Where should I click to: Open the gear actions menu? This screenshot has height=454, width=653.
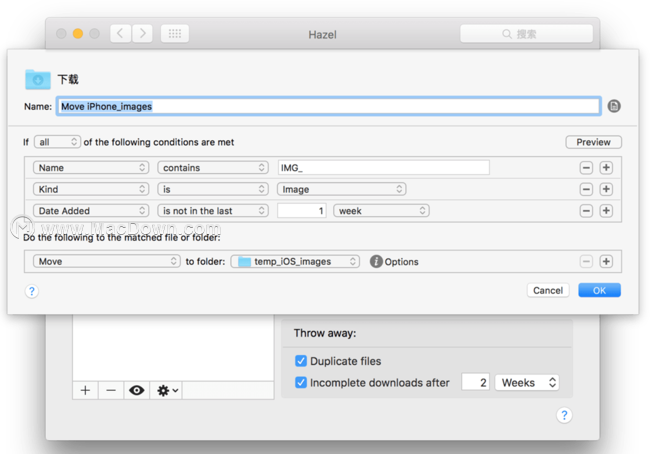point(166,390)
